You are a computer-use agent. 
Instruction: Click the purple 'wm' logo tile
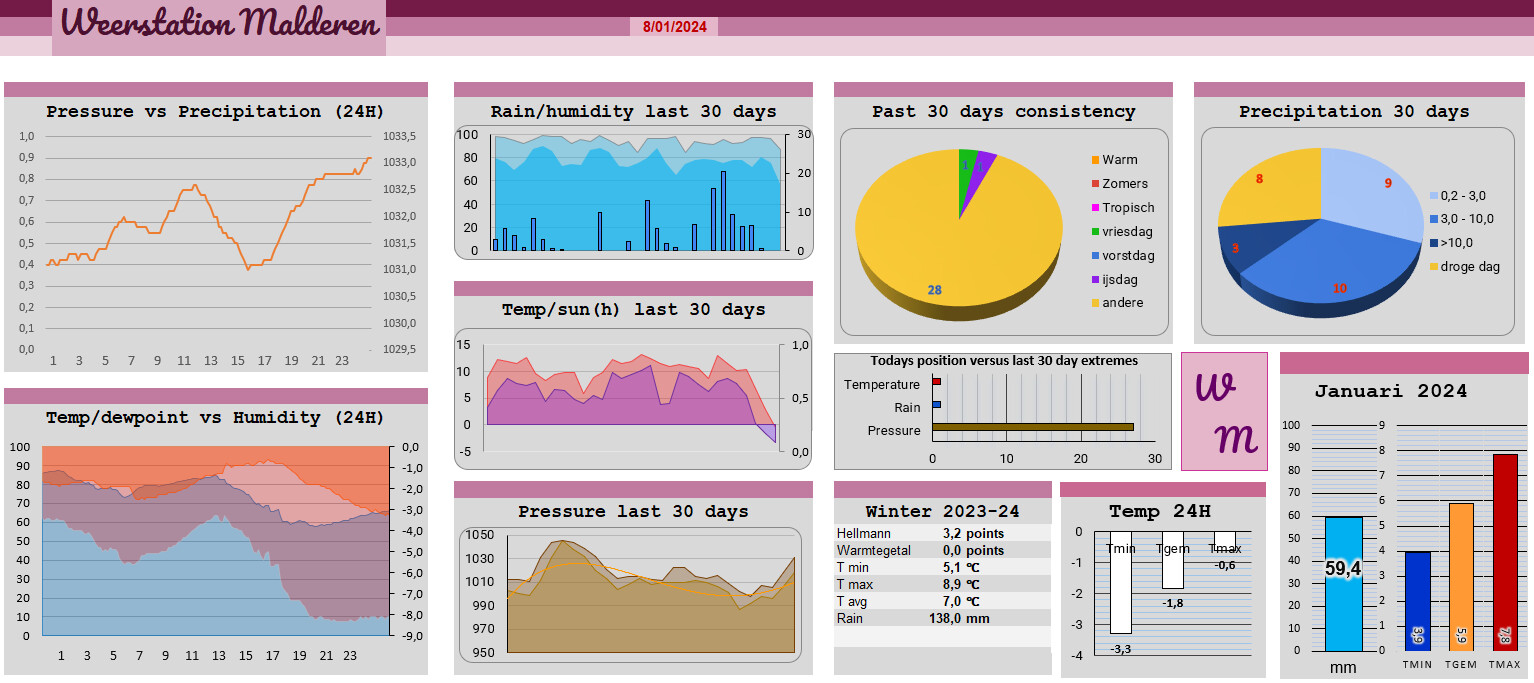(1224, 411)
